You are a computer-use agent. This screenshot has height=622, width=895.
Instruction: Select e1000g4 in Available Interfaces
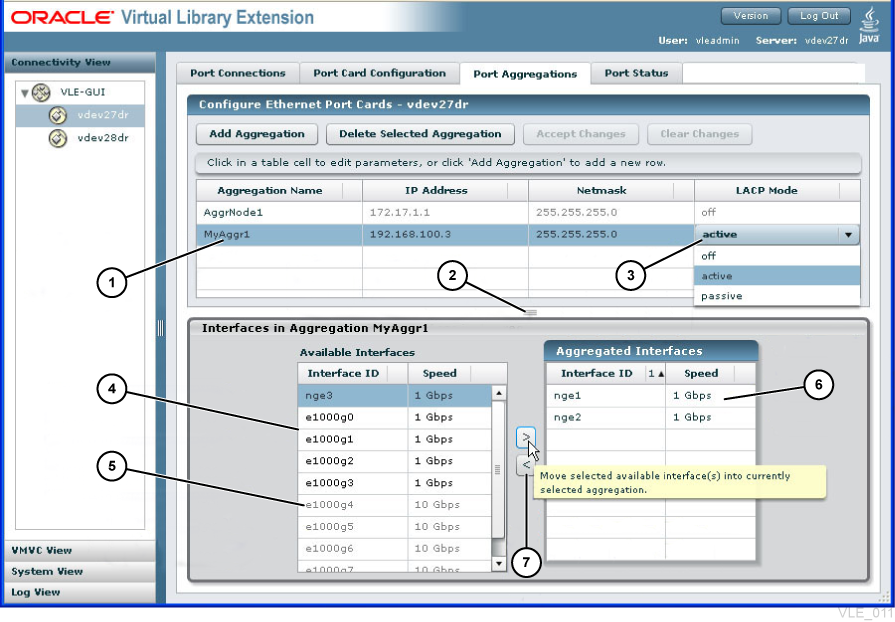click(394, 504)
